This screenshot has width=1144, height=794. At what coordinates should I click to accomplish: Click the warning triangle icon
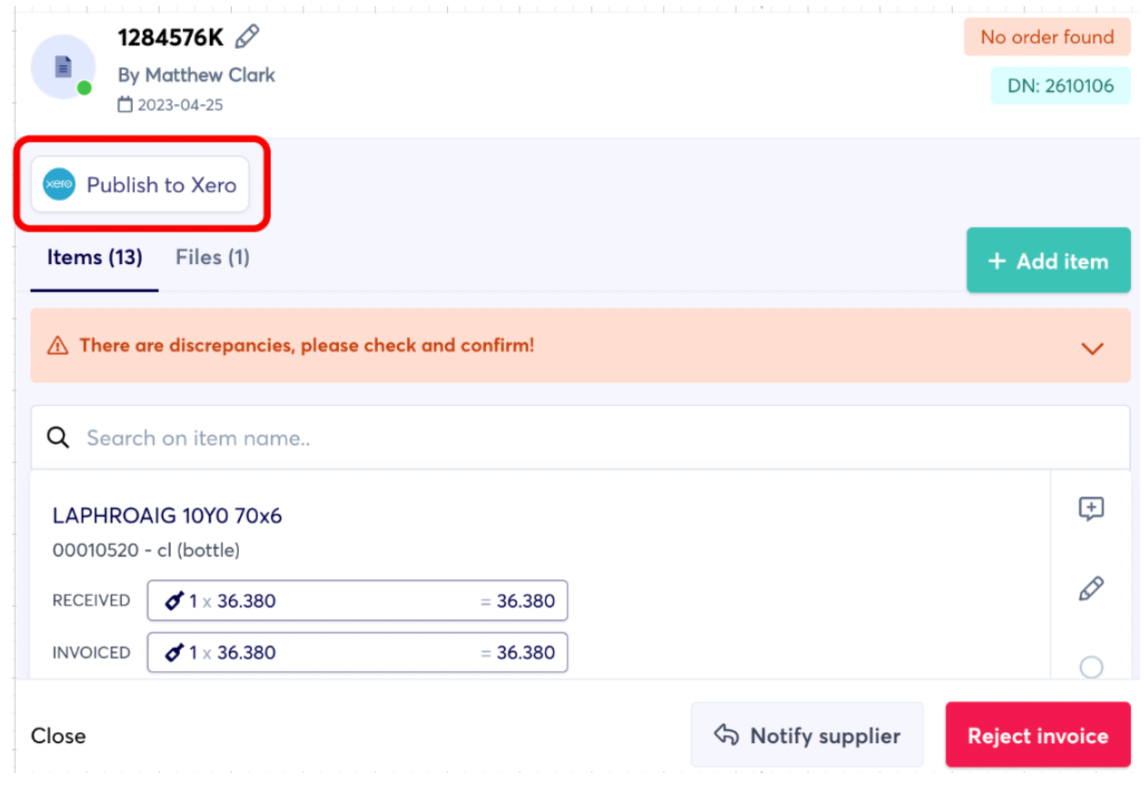point(58,346)
